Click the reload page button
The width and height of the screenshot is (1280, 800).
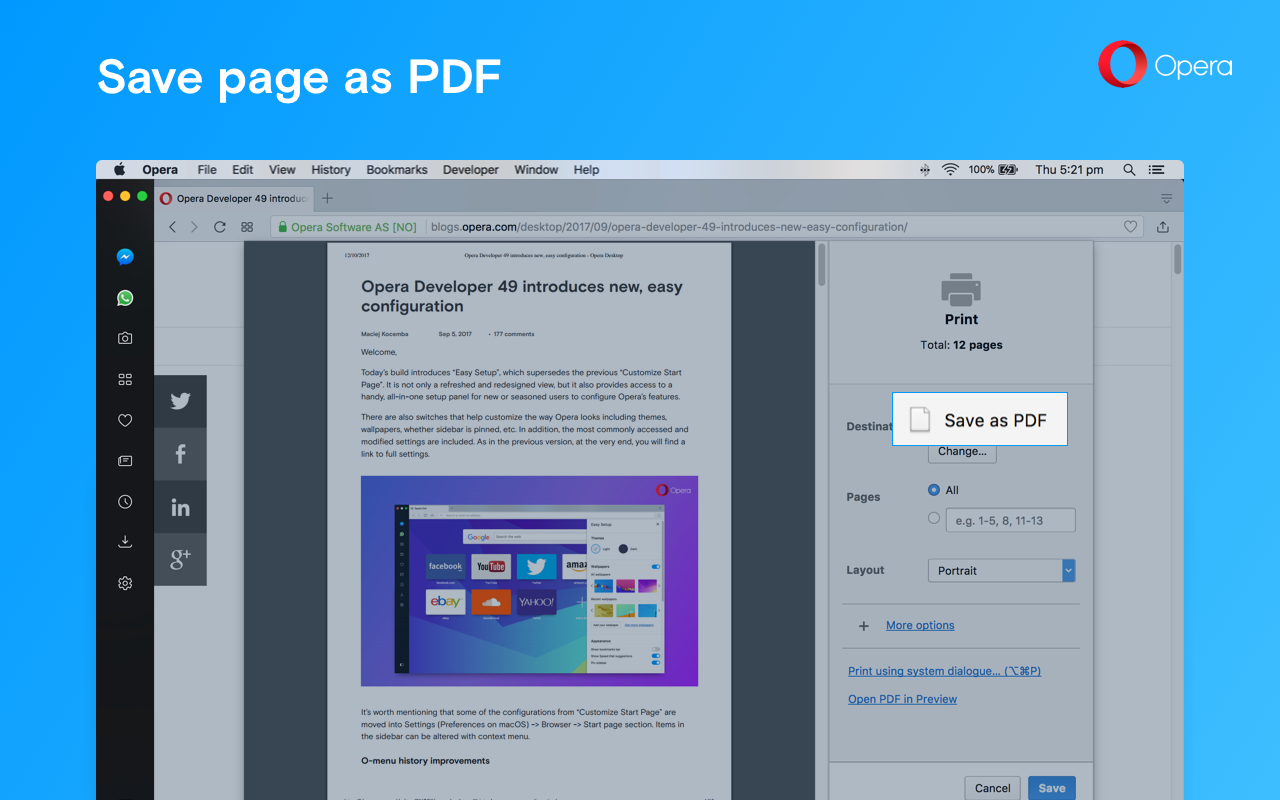tap(220, 227)
